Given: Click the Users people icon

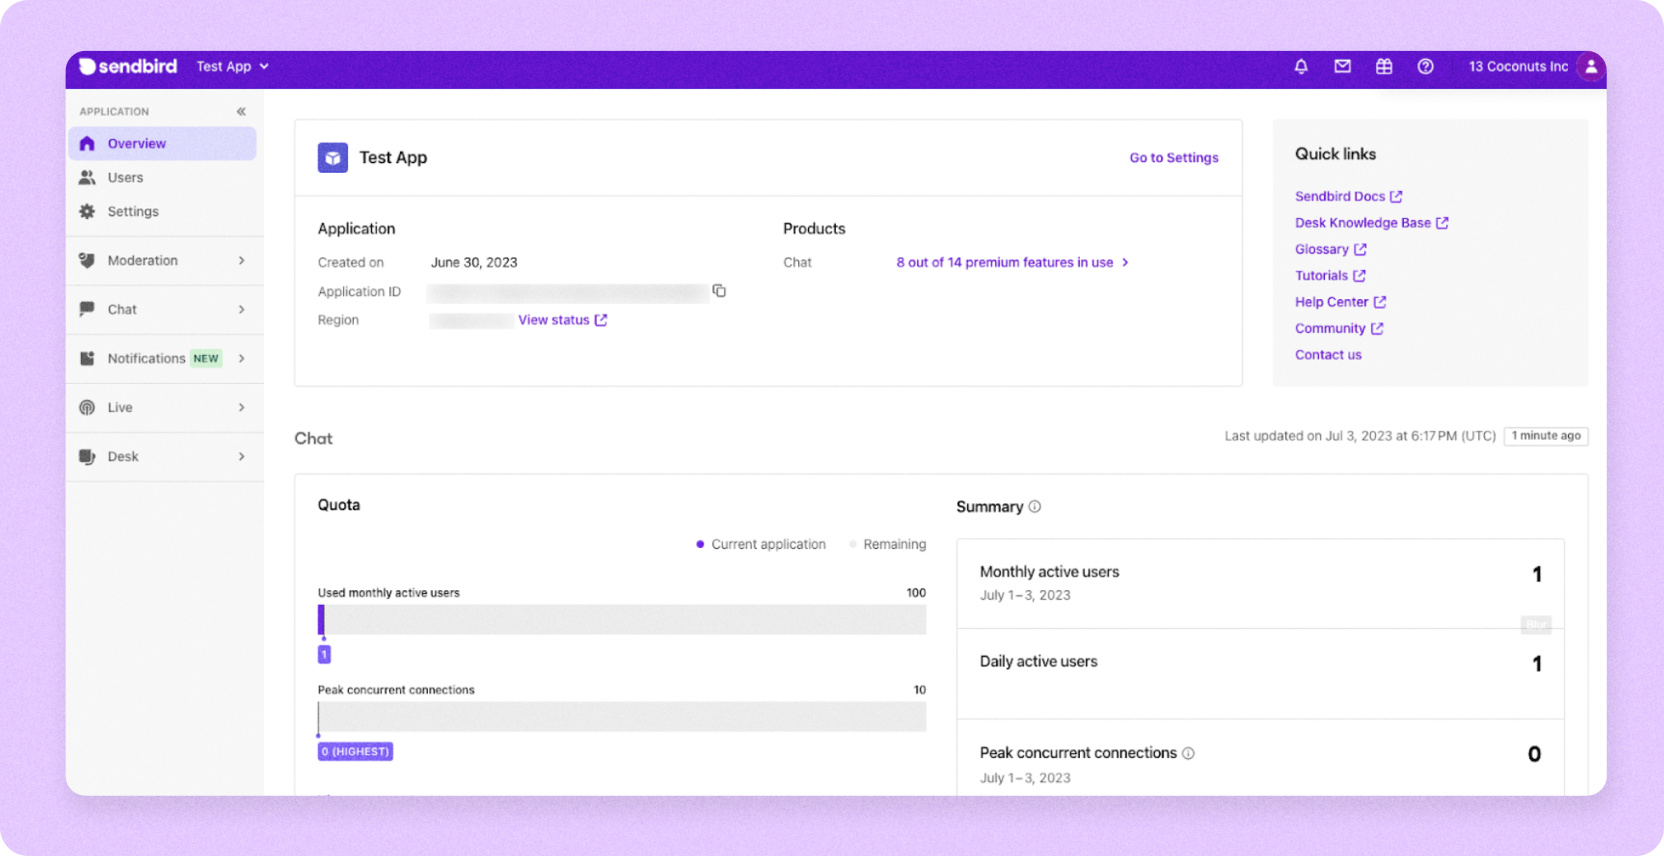Looking at the screenshot, I should tap(87, 177).
